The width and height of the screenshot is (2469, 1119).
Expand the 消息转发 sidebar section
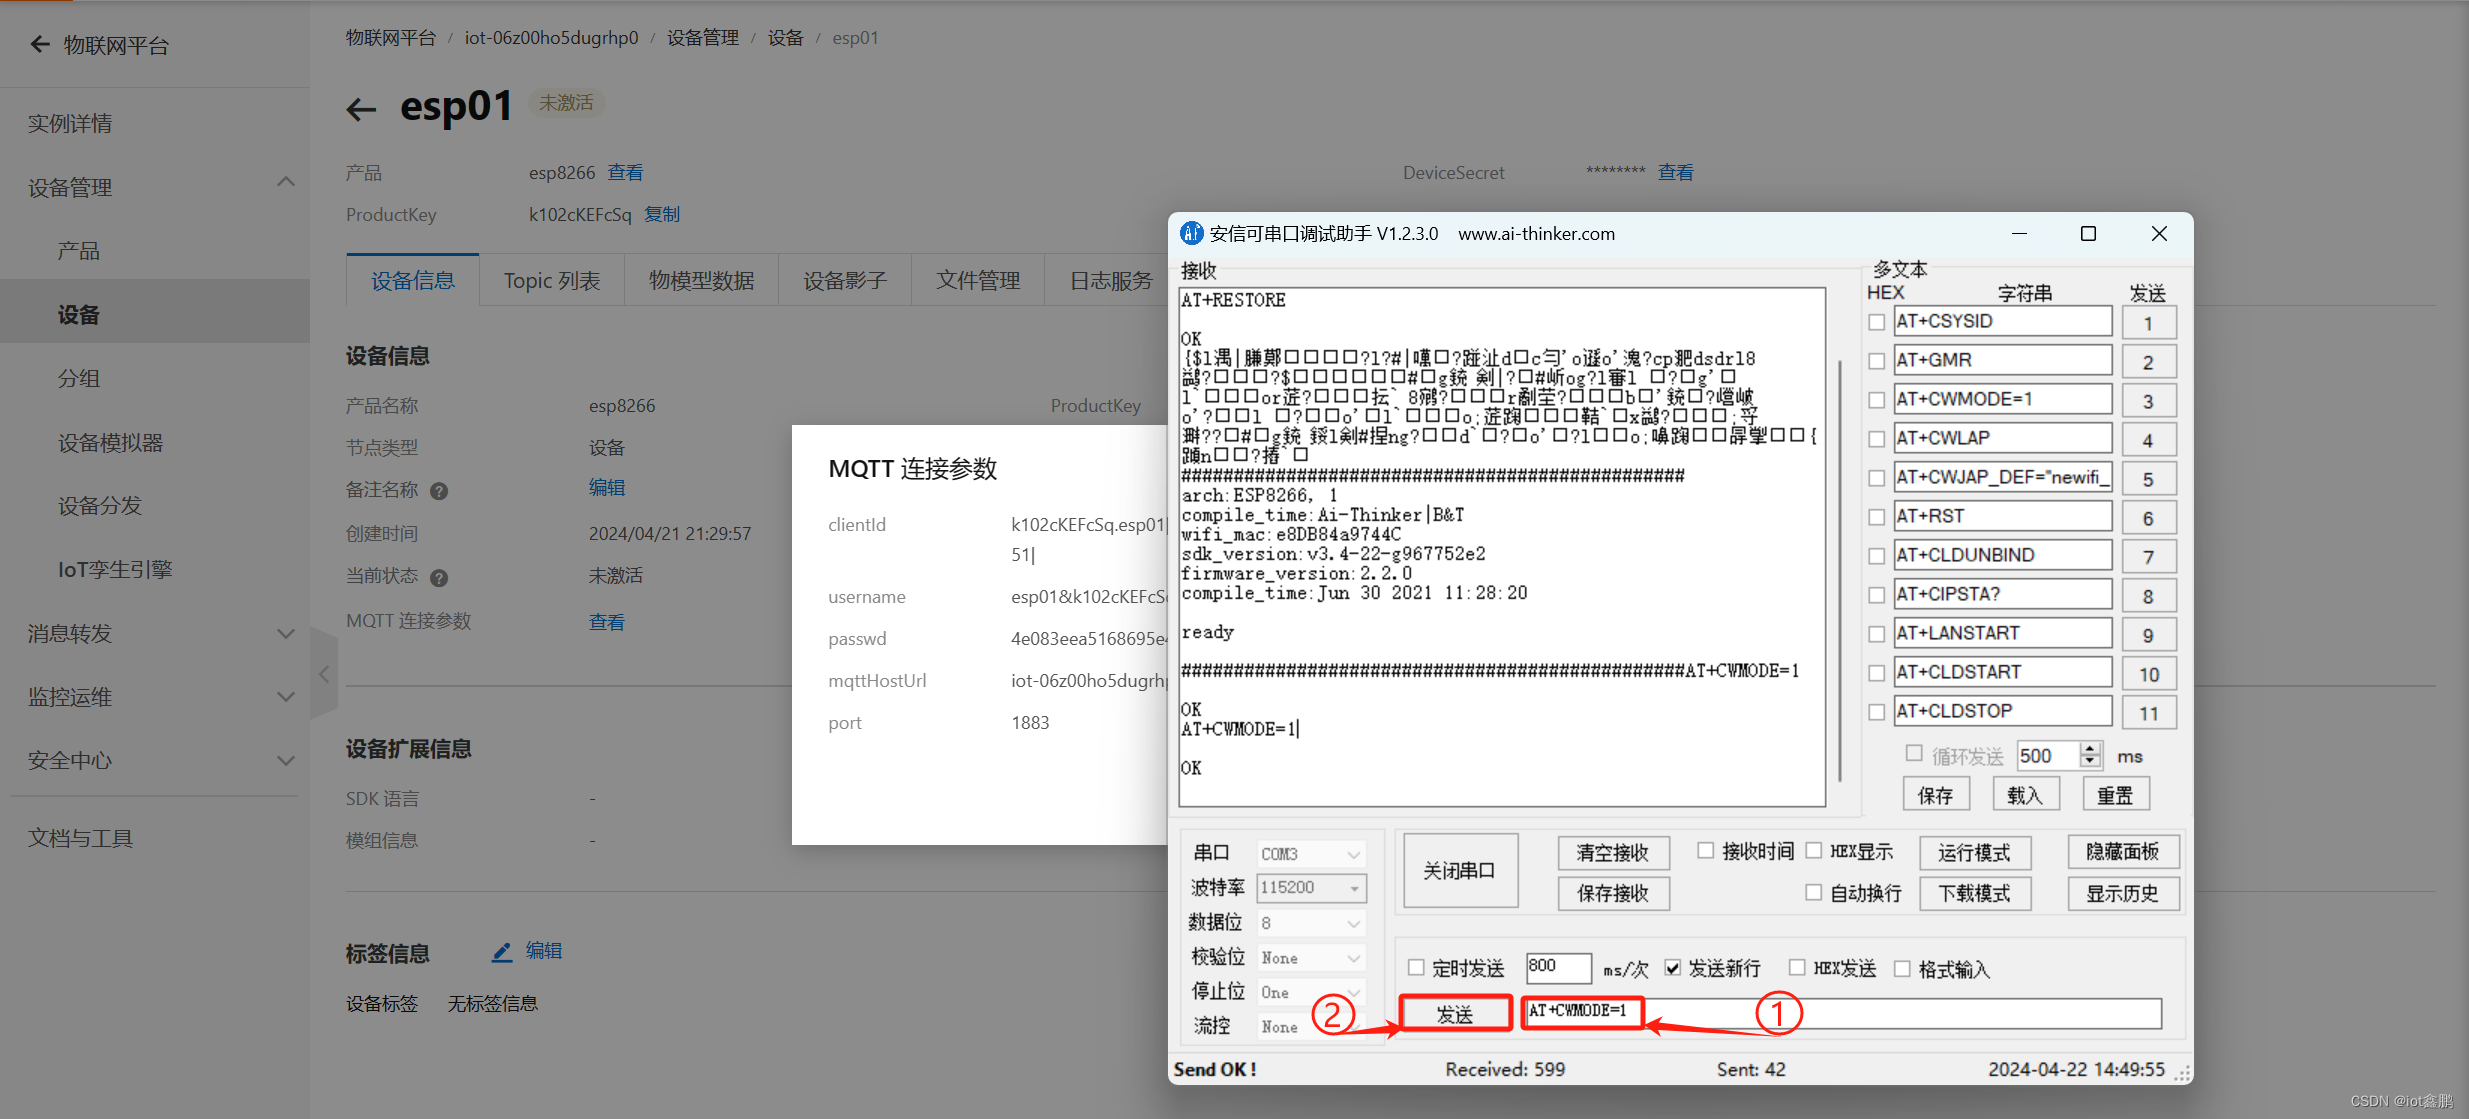(286, 634)
